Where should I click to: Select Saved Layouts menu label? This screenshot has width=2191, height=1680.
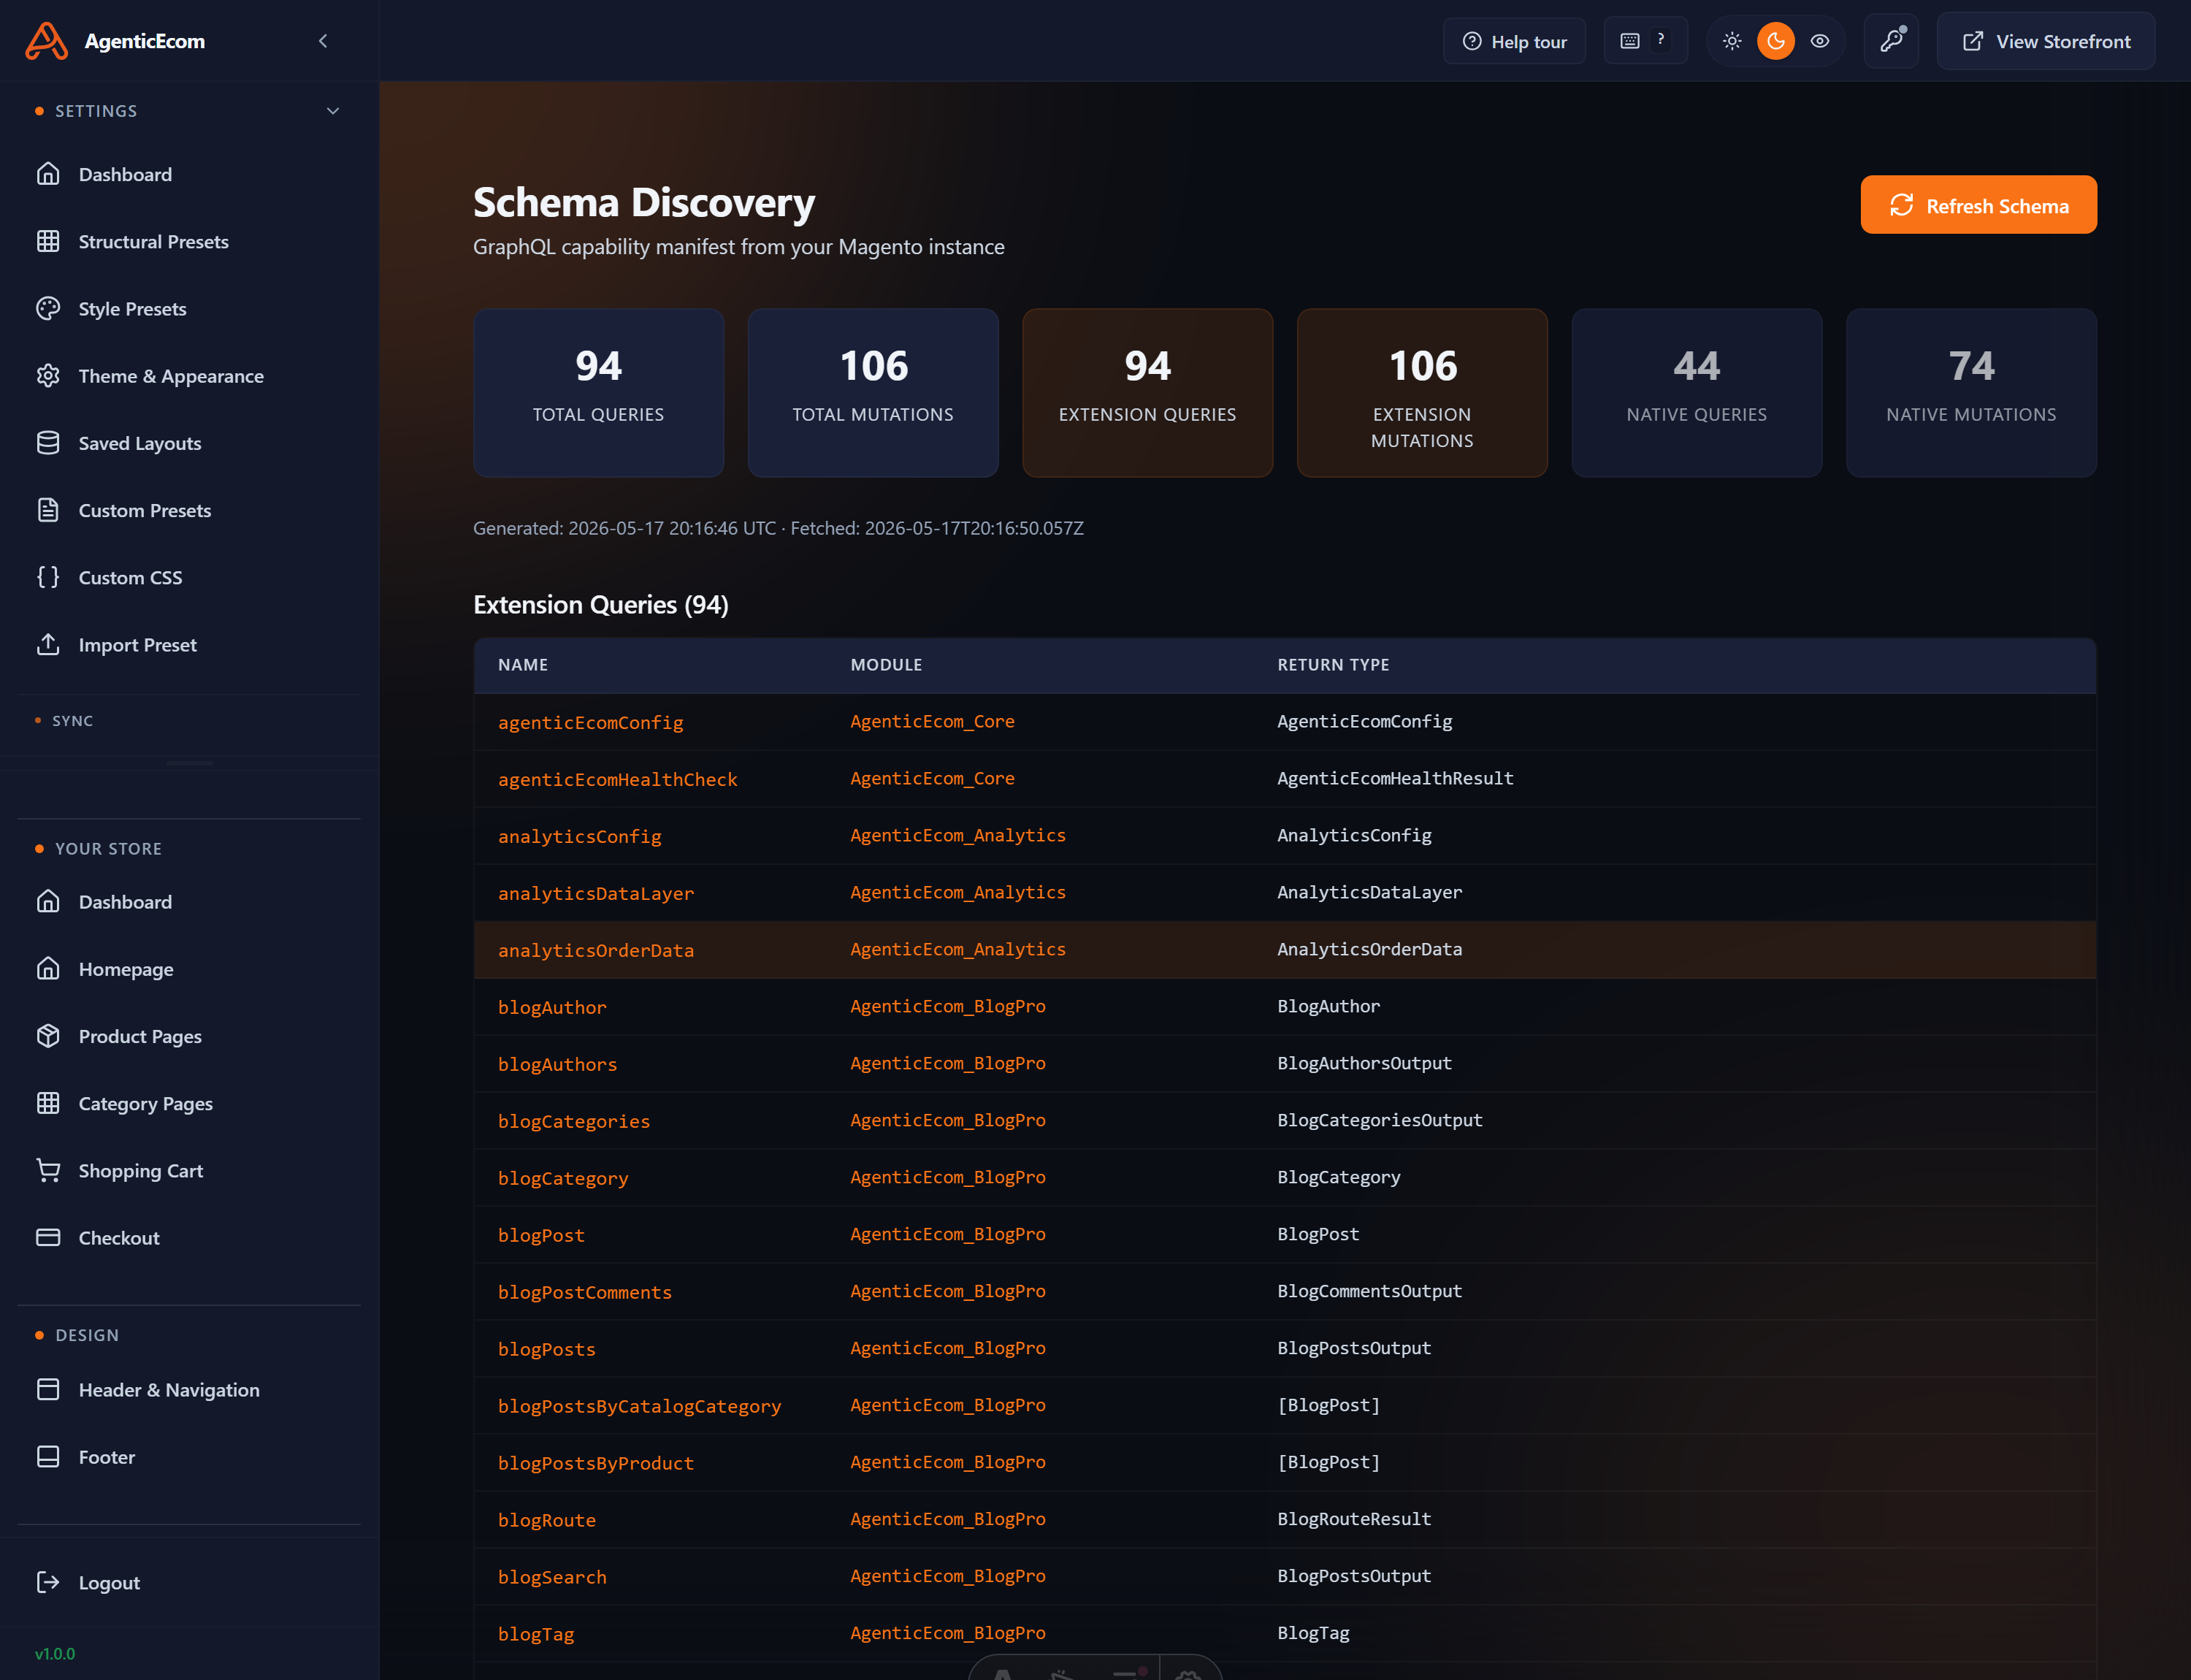tap(140, 443)
